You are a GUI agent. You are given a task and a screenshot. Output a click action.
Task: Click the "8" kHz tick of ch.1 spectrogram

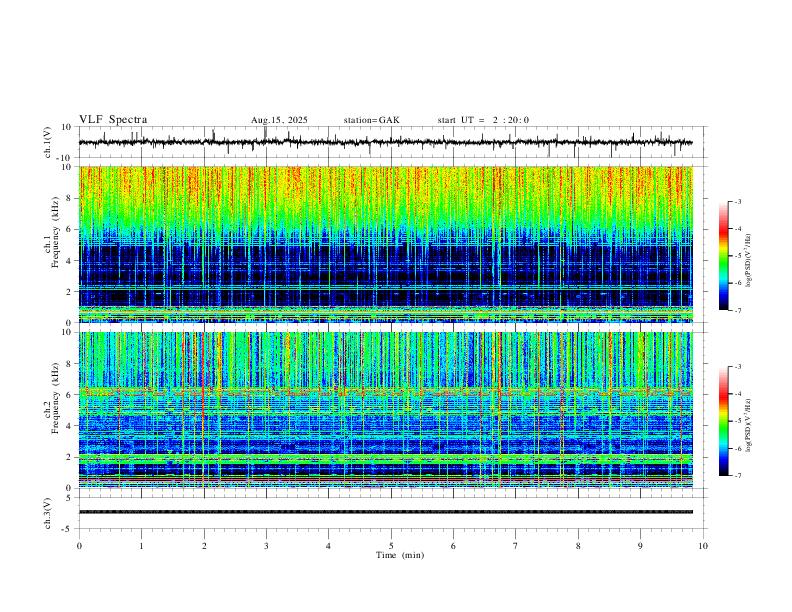pyautogui.click(x=70, y=198)
